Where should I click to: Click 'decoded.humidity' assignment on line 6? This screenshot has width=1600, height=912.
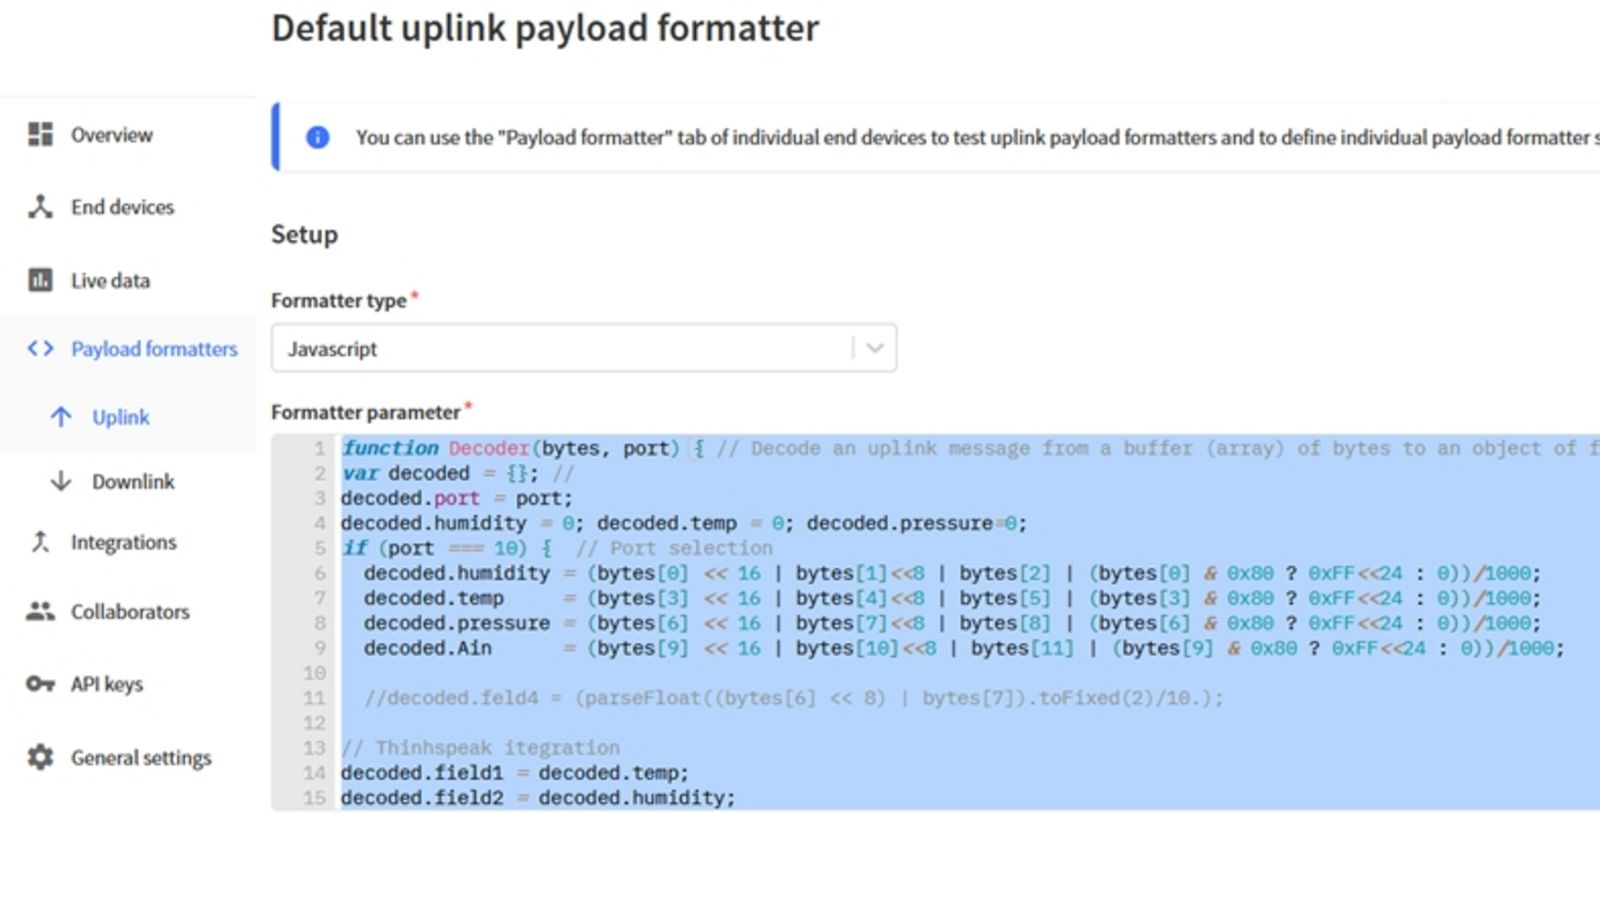coord(952,573)
